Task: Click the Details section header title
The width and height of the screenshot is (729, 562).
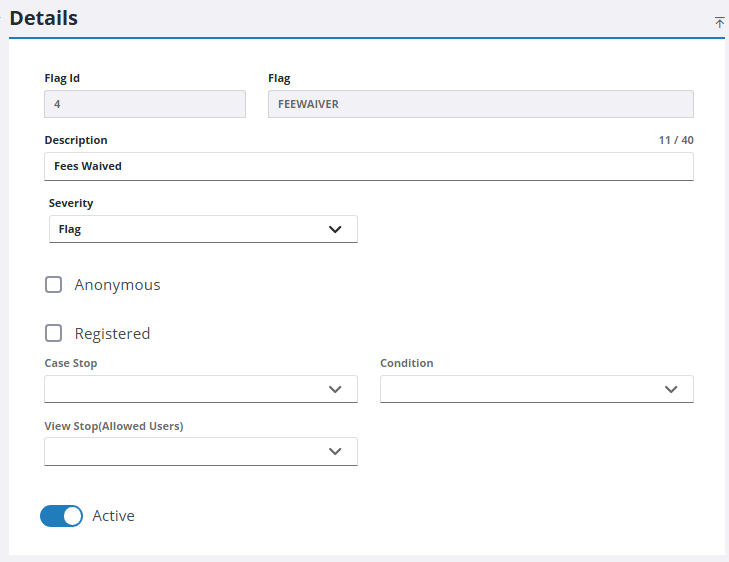Action: [x=44, y=18]
